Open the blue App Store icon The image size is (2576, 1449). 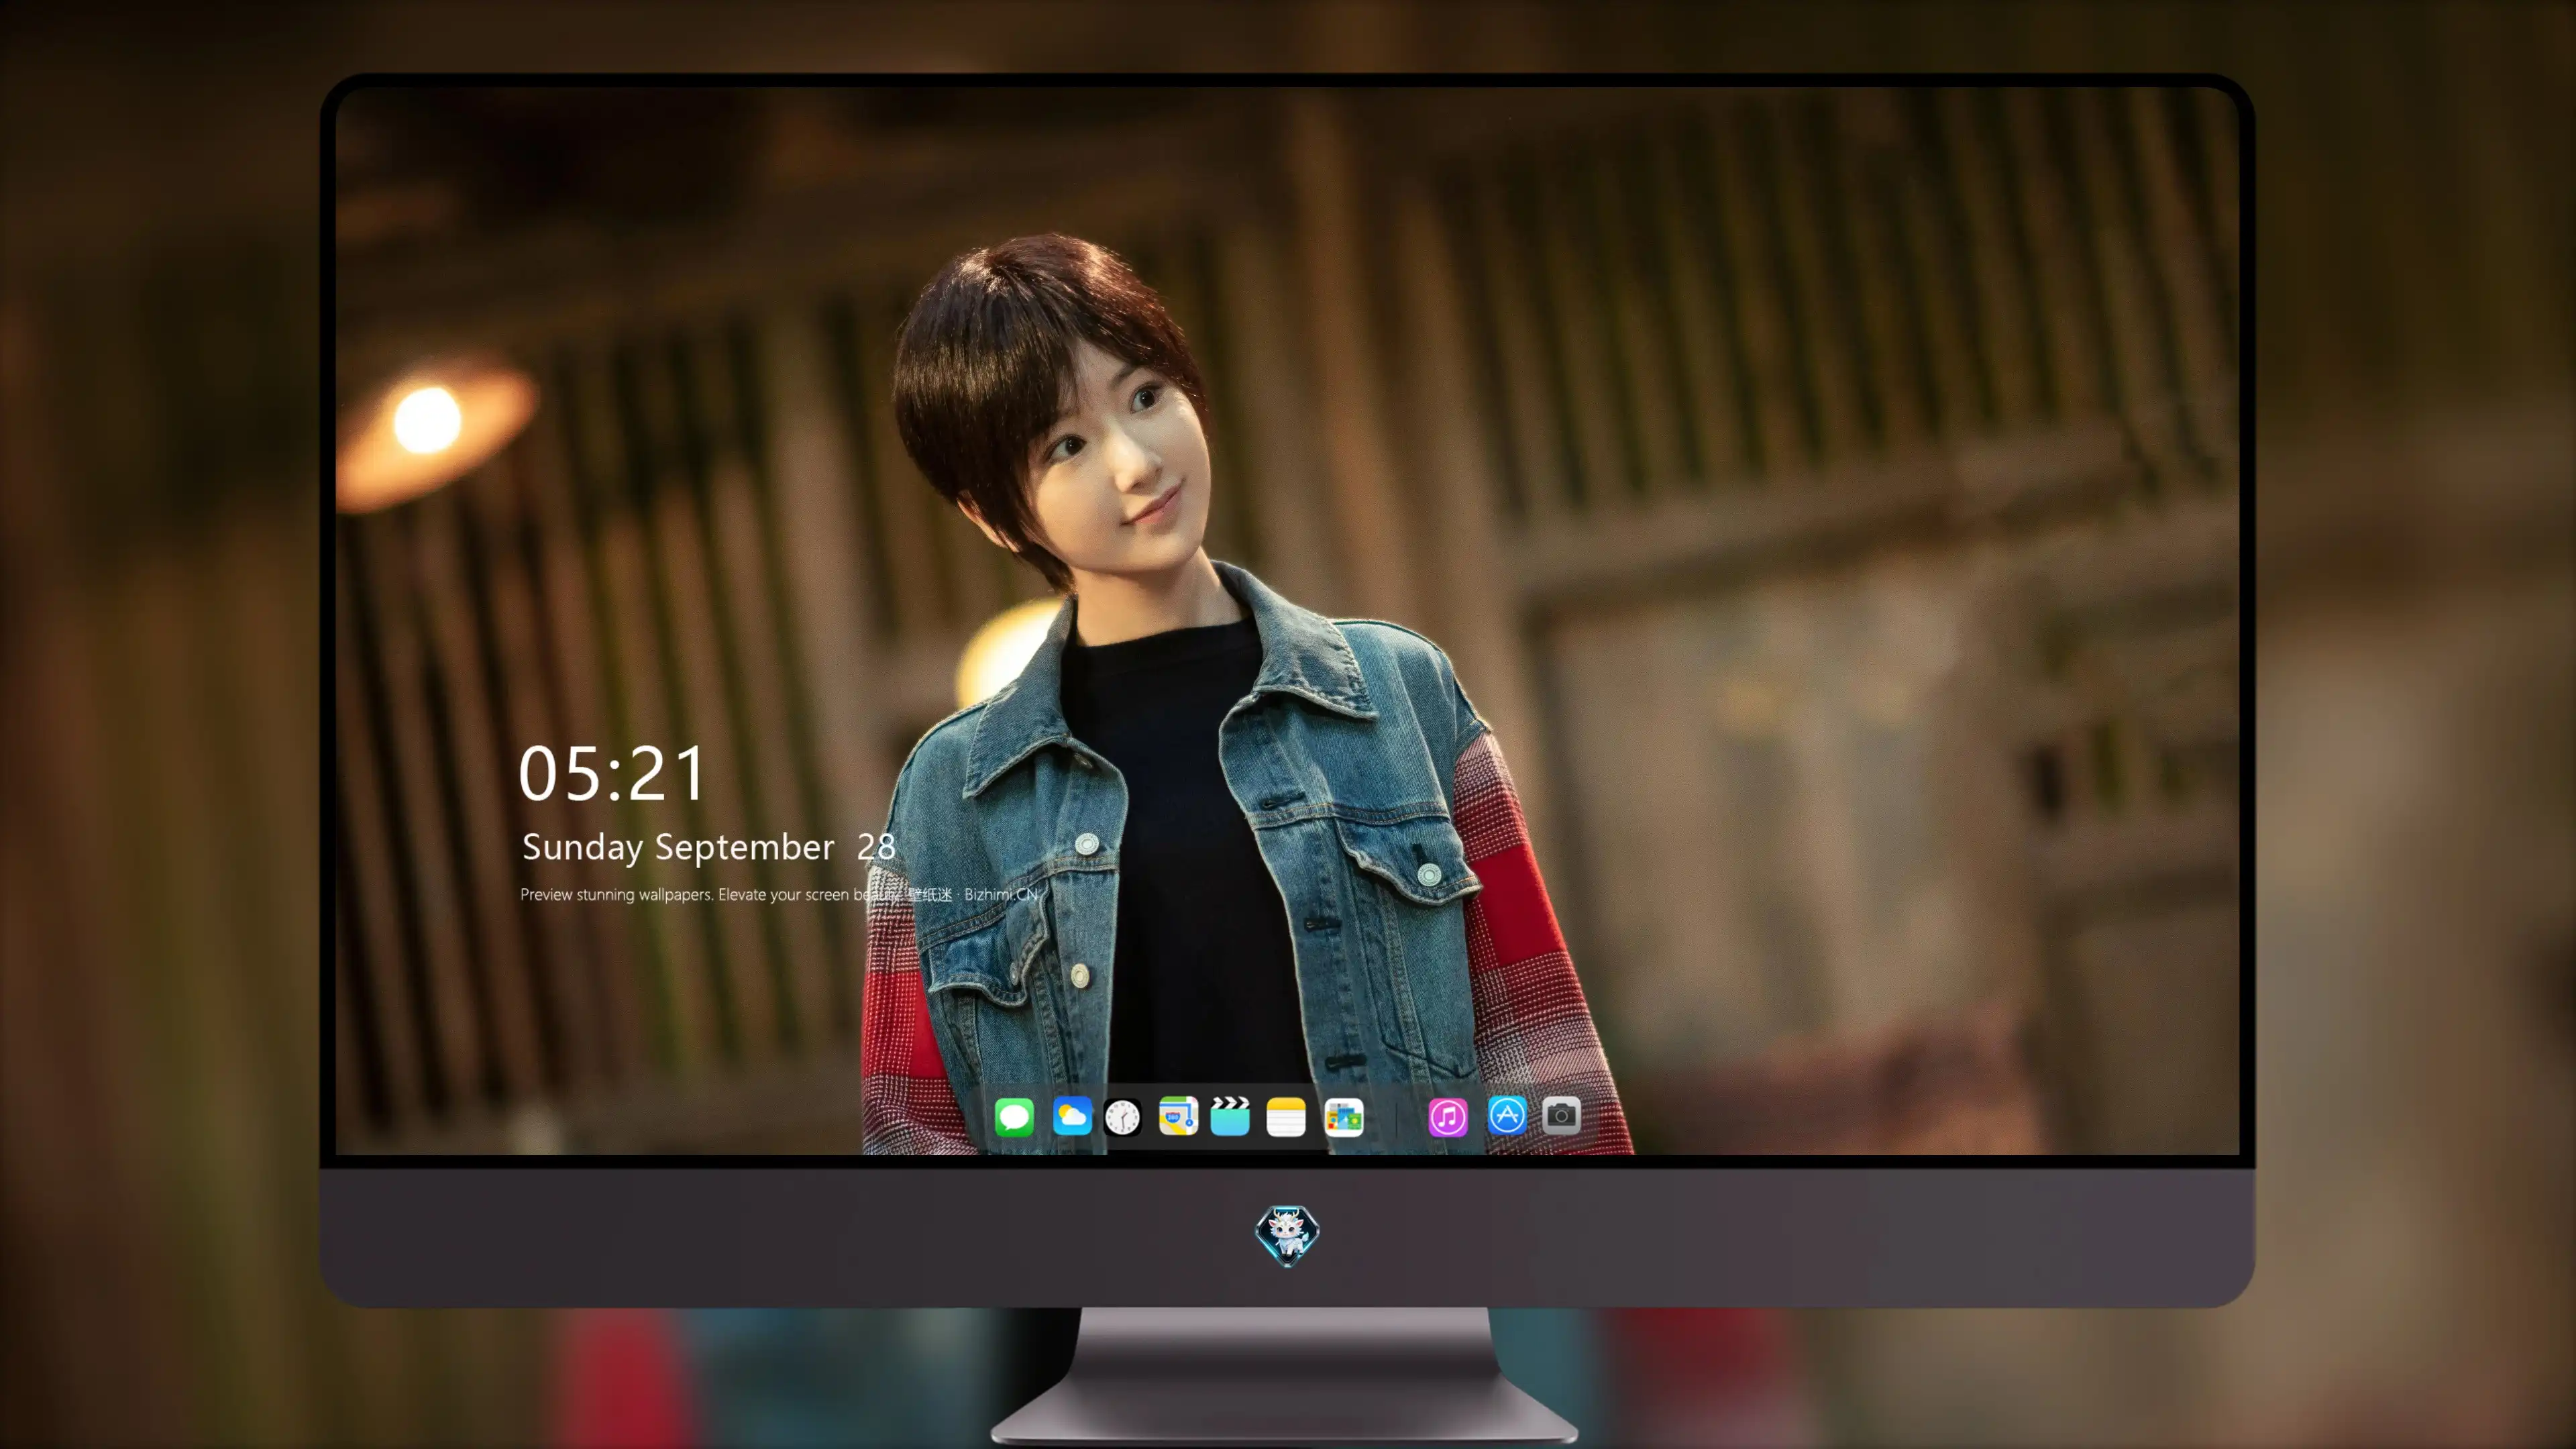[x=1507, y=1115]
